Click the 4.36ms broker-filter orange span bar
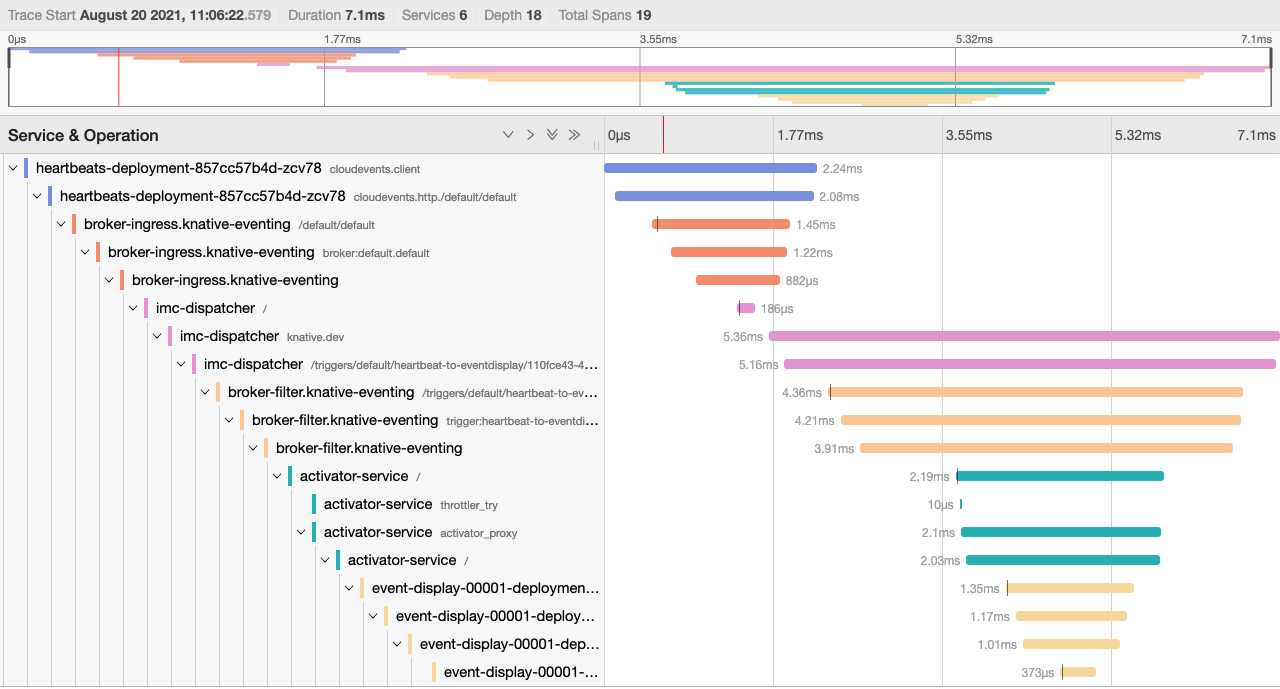 1036,392
